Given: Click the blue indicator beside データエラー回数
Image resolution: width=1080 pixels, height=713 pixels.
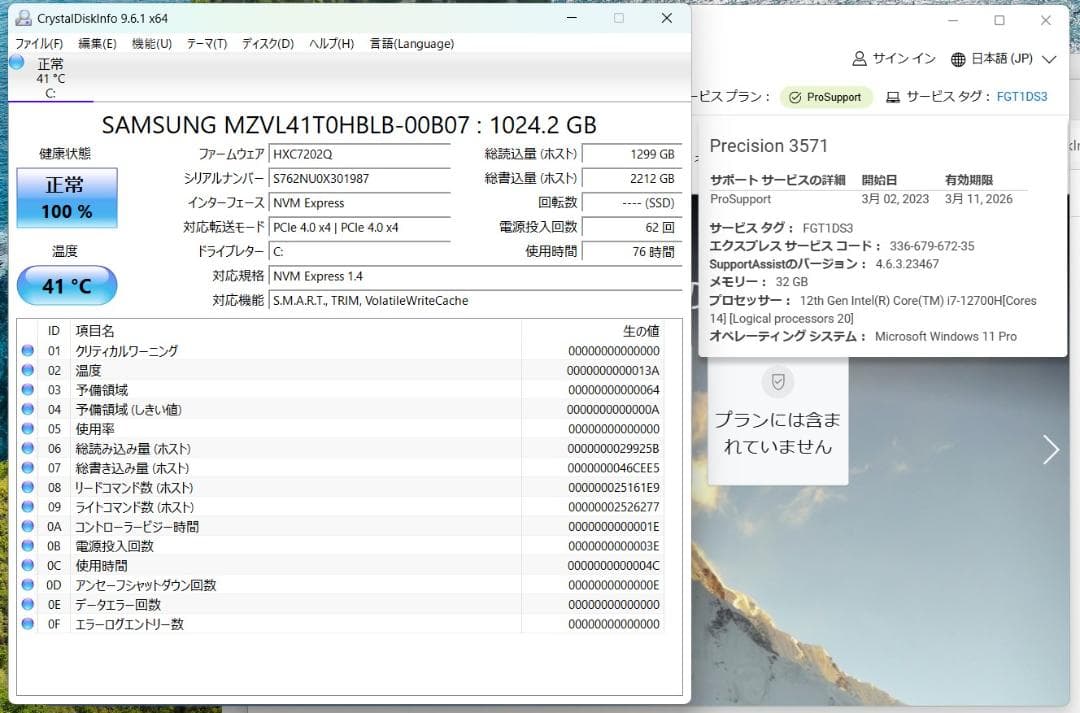Looking at the screenshot, I should tap(29, 604).
